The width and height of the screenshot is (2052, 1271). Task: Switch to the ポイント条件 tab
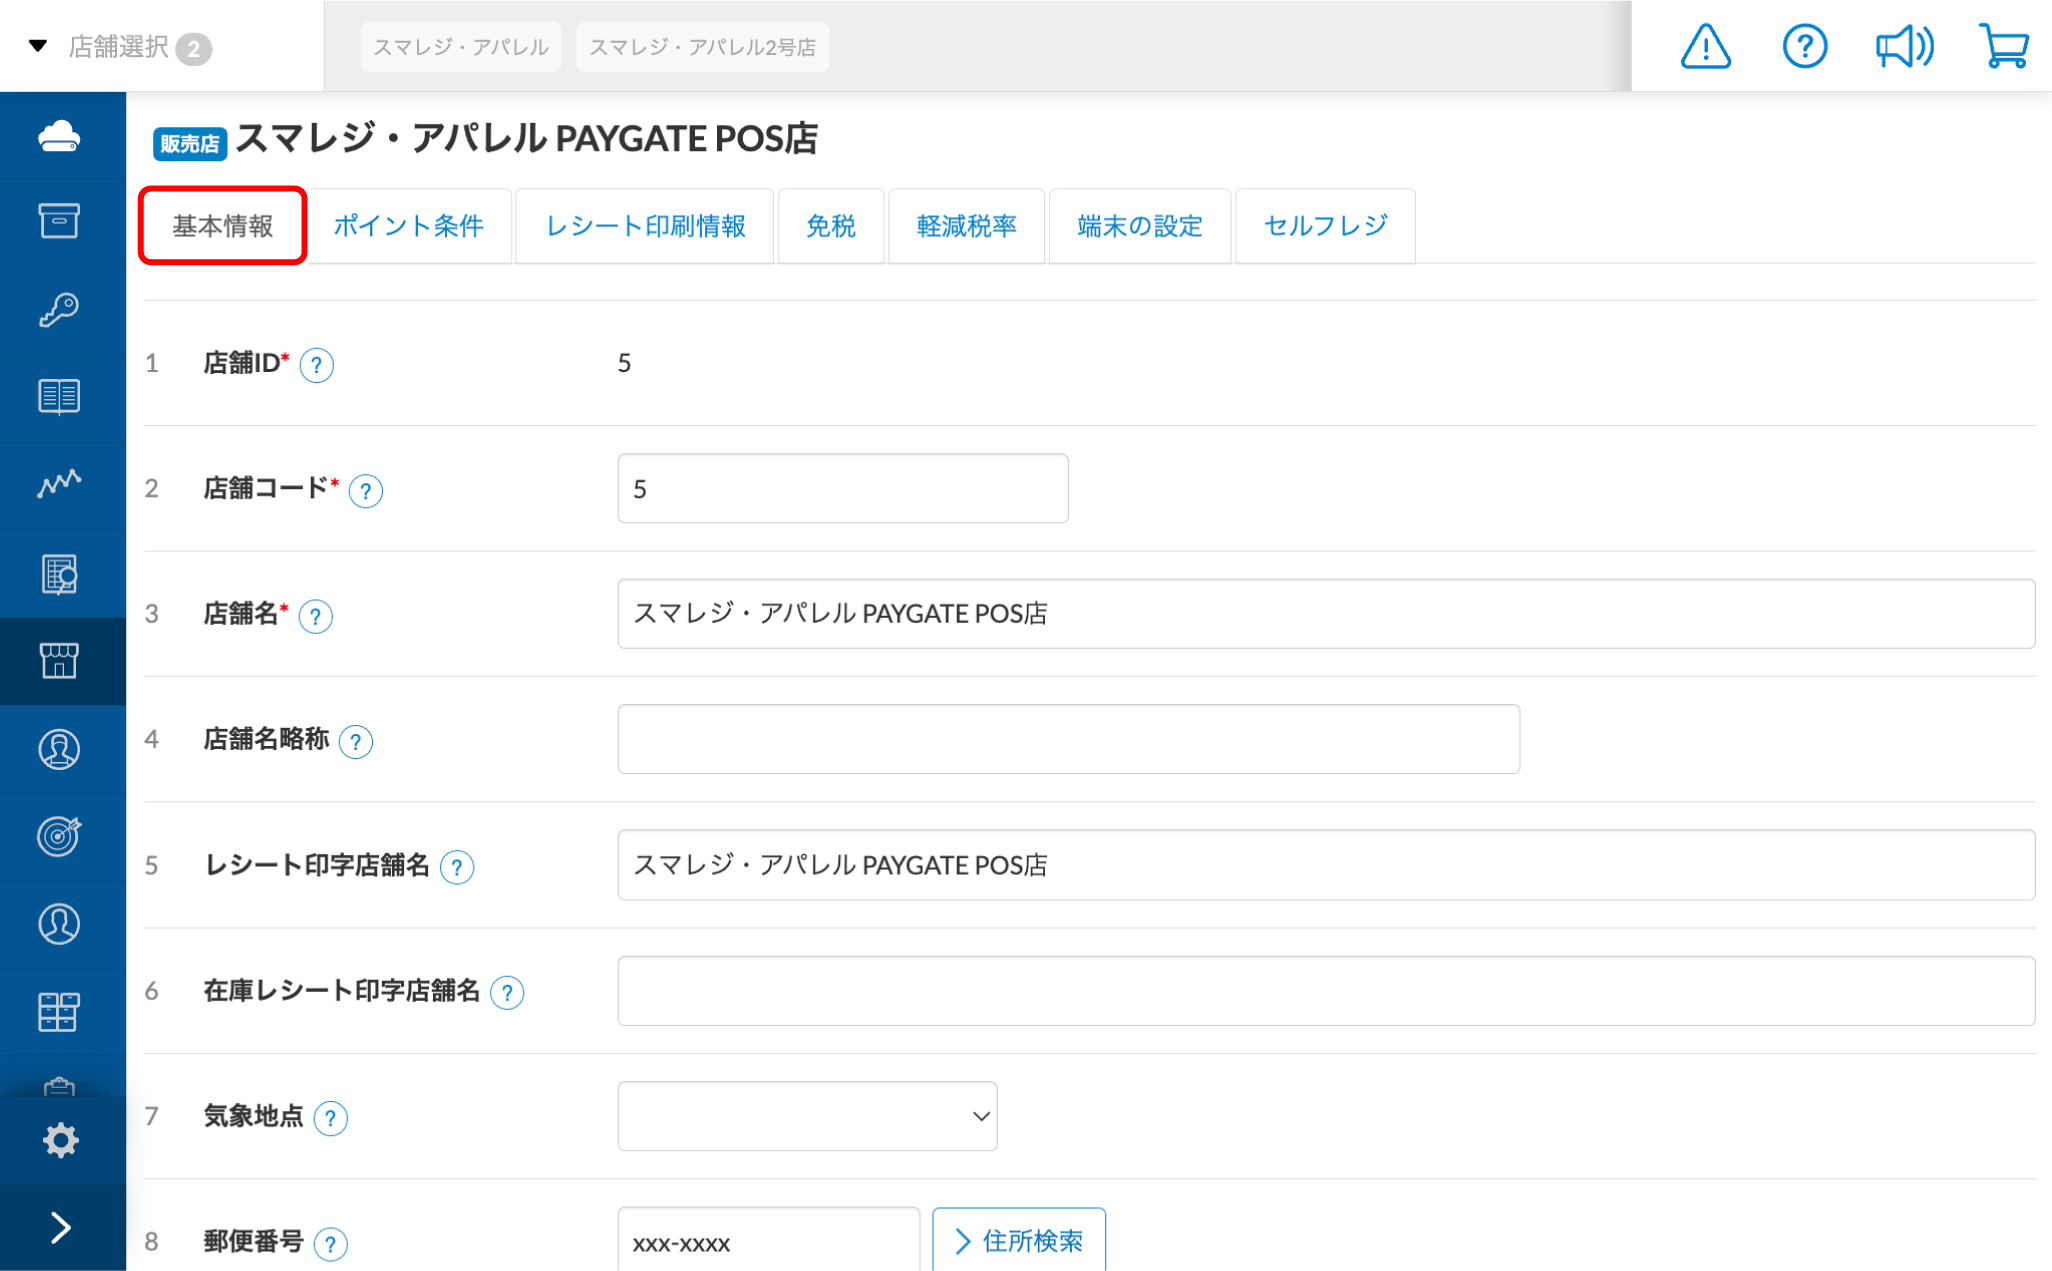coord(409,226)
